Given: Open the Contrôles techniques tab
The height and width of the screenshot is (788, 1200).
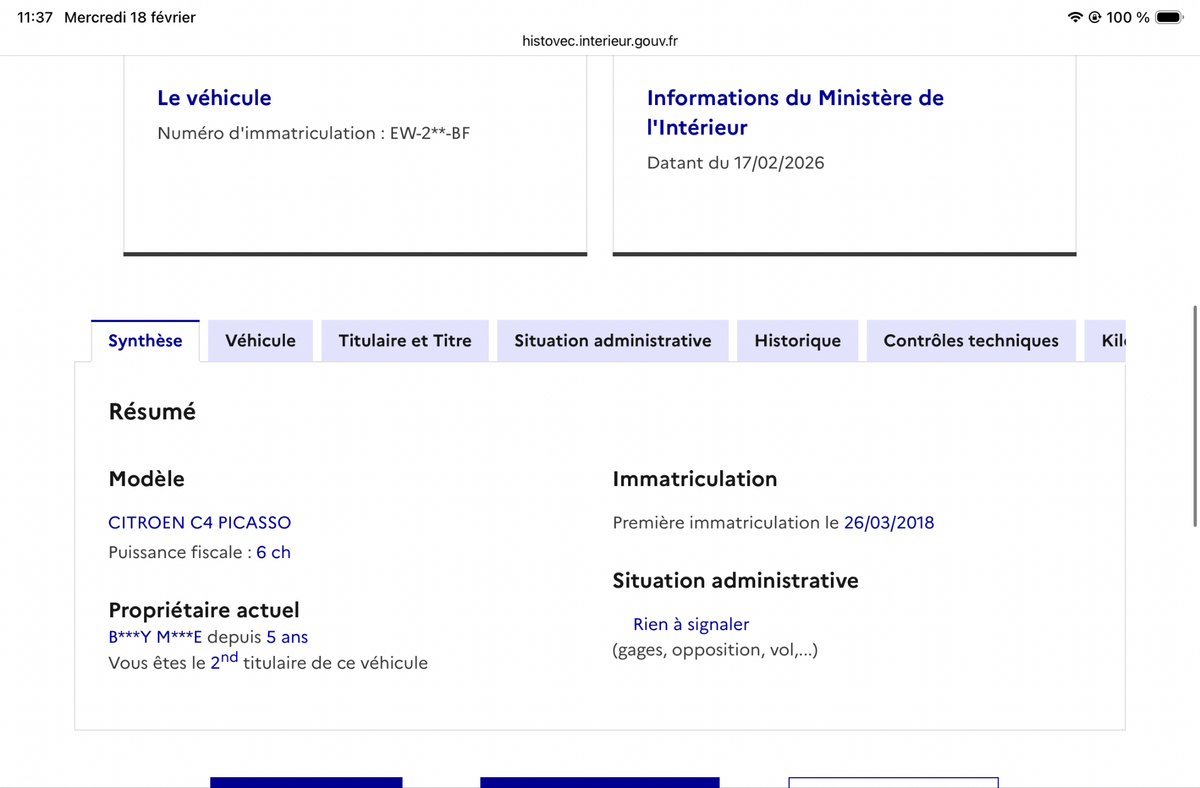Looking at the screenshot, I should [x=971, y=341].
